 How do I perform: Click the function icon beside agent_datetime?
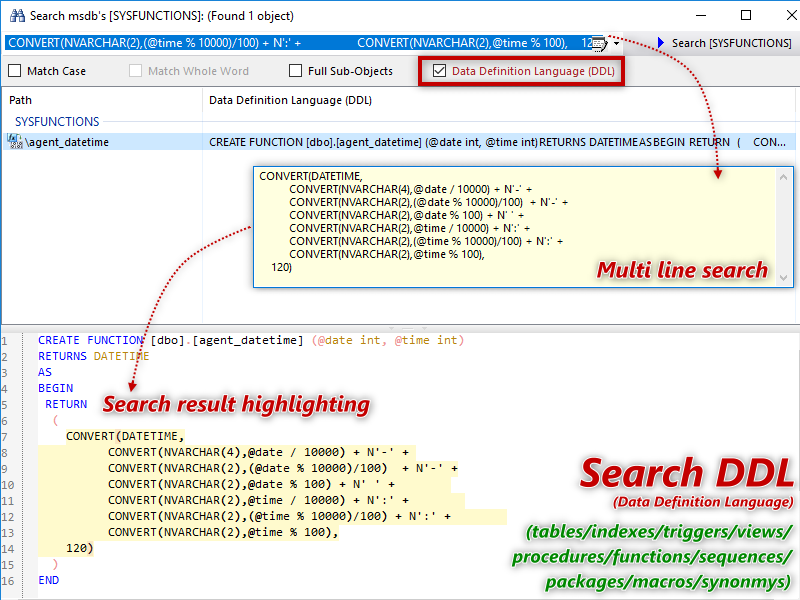(x=15, y=141)
